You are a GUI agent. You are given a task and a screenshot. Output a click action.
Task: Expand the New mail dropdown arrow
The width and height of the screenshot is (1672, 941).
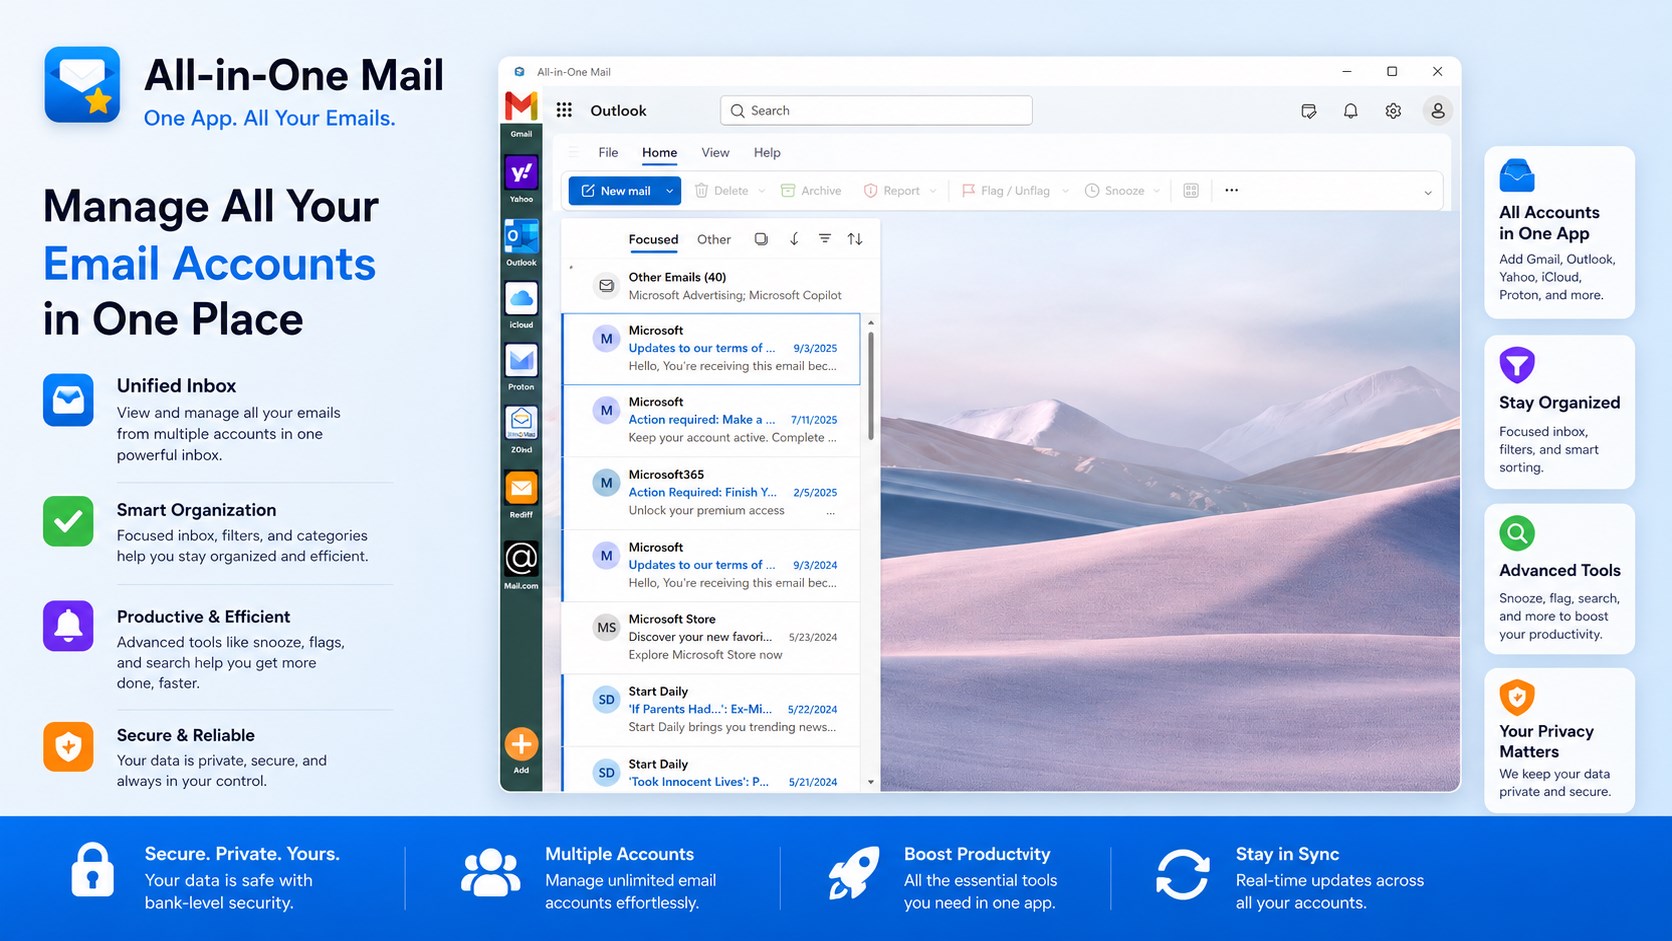670,191
